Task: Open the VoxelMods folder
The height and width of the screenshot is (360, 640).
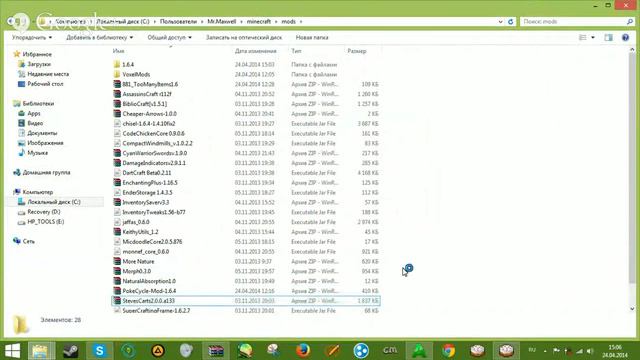Action: click(136, 74)
